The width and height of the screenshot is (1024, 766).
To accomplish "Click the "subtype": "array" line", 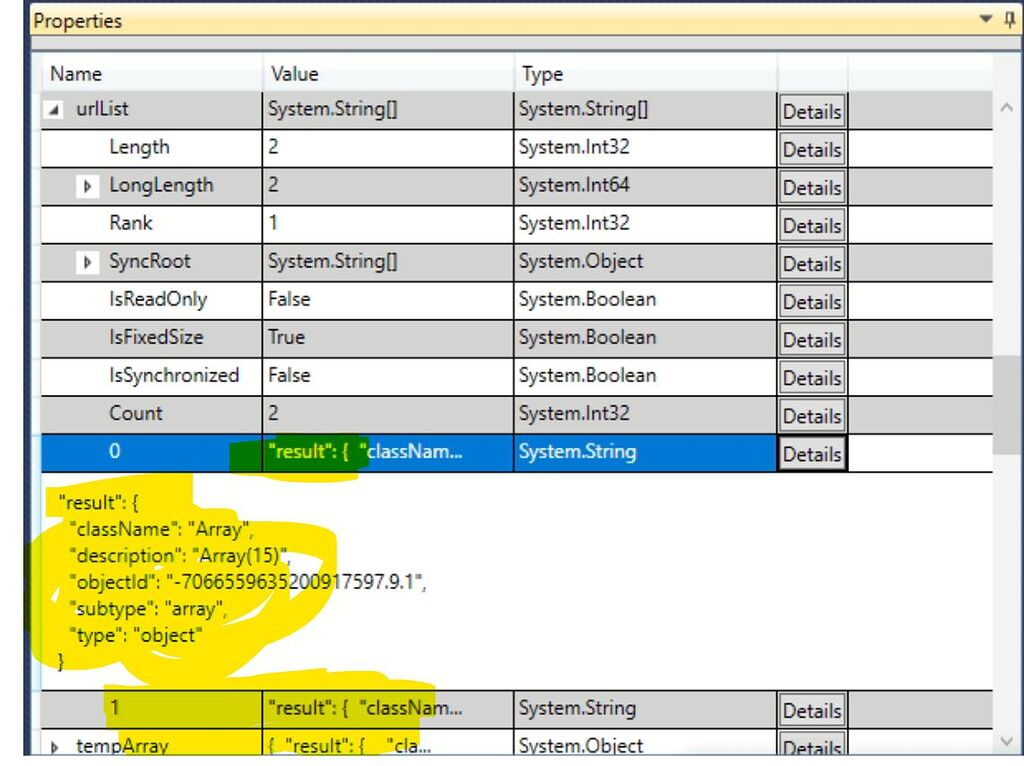I will 148,609.
